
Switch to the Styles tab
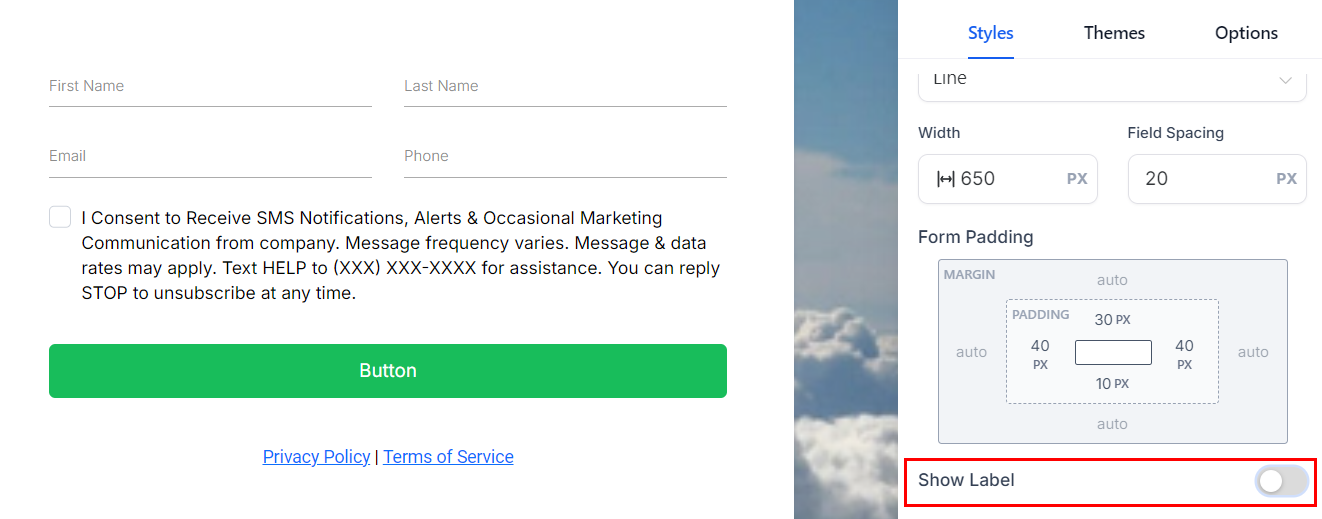(990, 33)
